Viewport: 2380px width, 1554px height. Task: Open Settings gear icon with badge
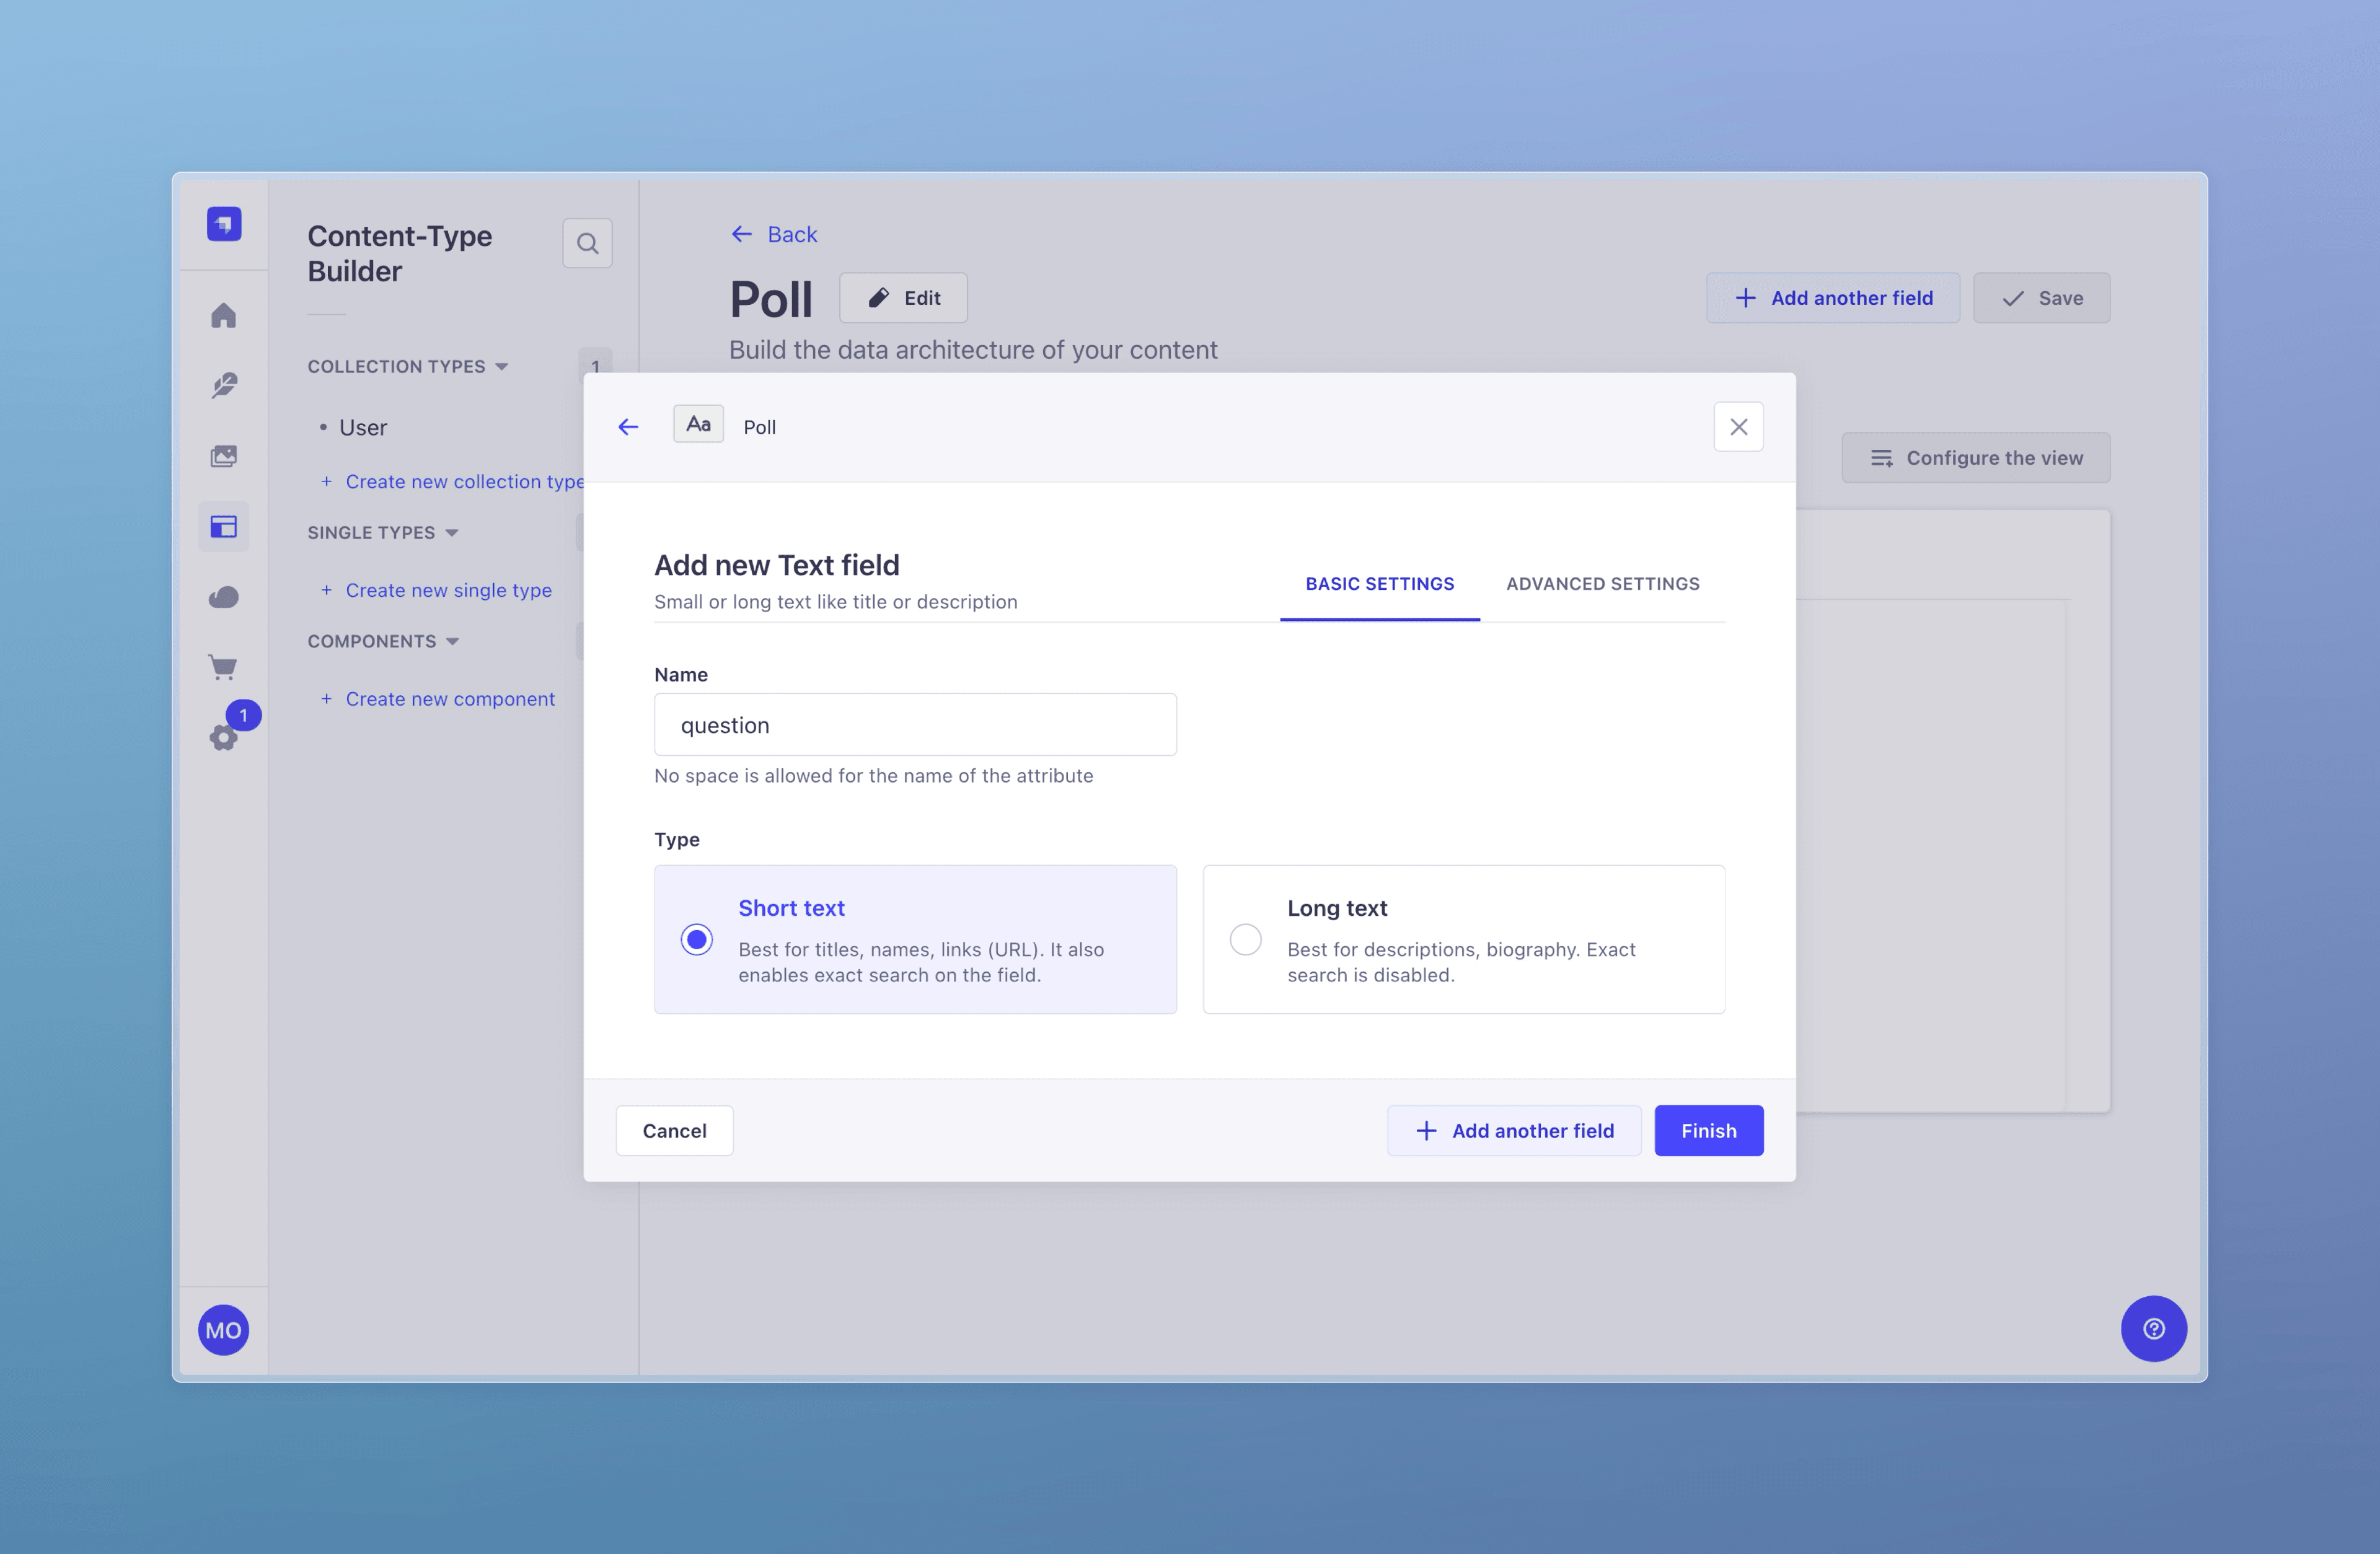pyautogui.click(x=223, y=737)
